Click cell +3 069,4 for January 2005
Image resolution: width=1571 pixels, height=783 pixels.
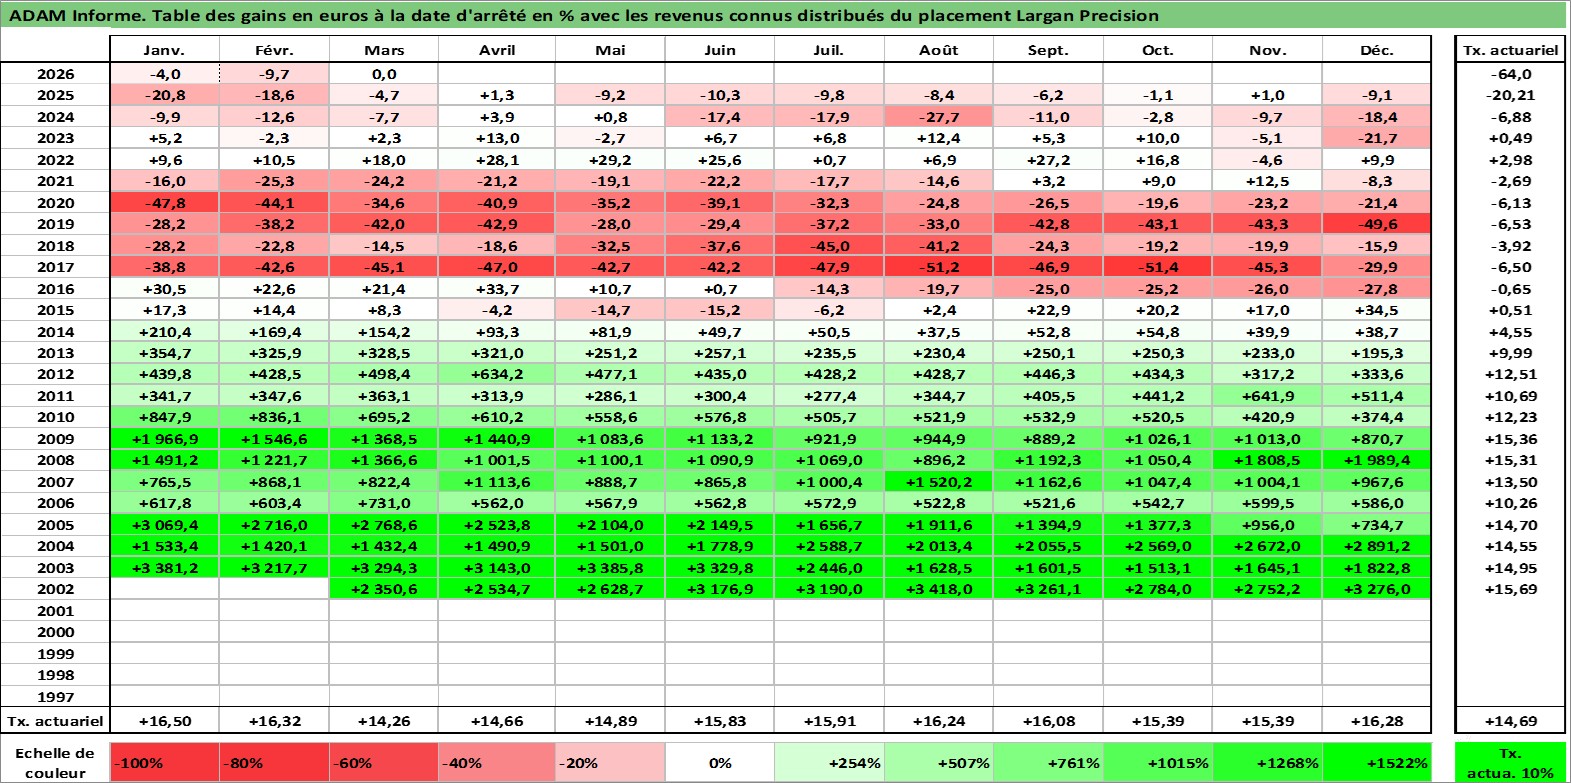click(x=164, y=525)
